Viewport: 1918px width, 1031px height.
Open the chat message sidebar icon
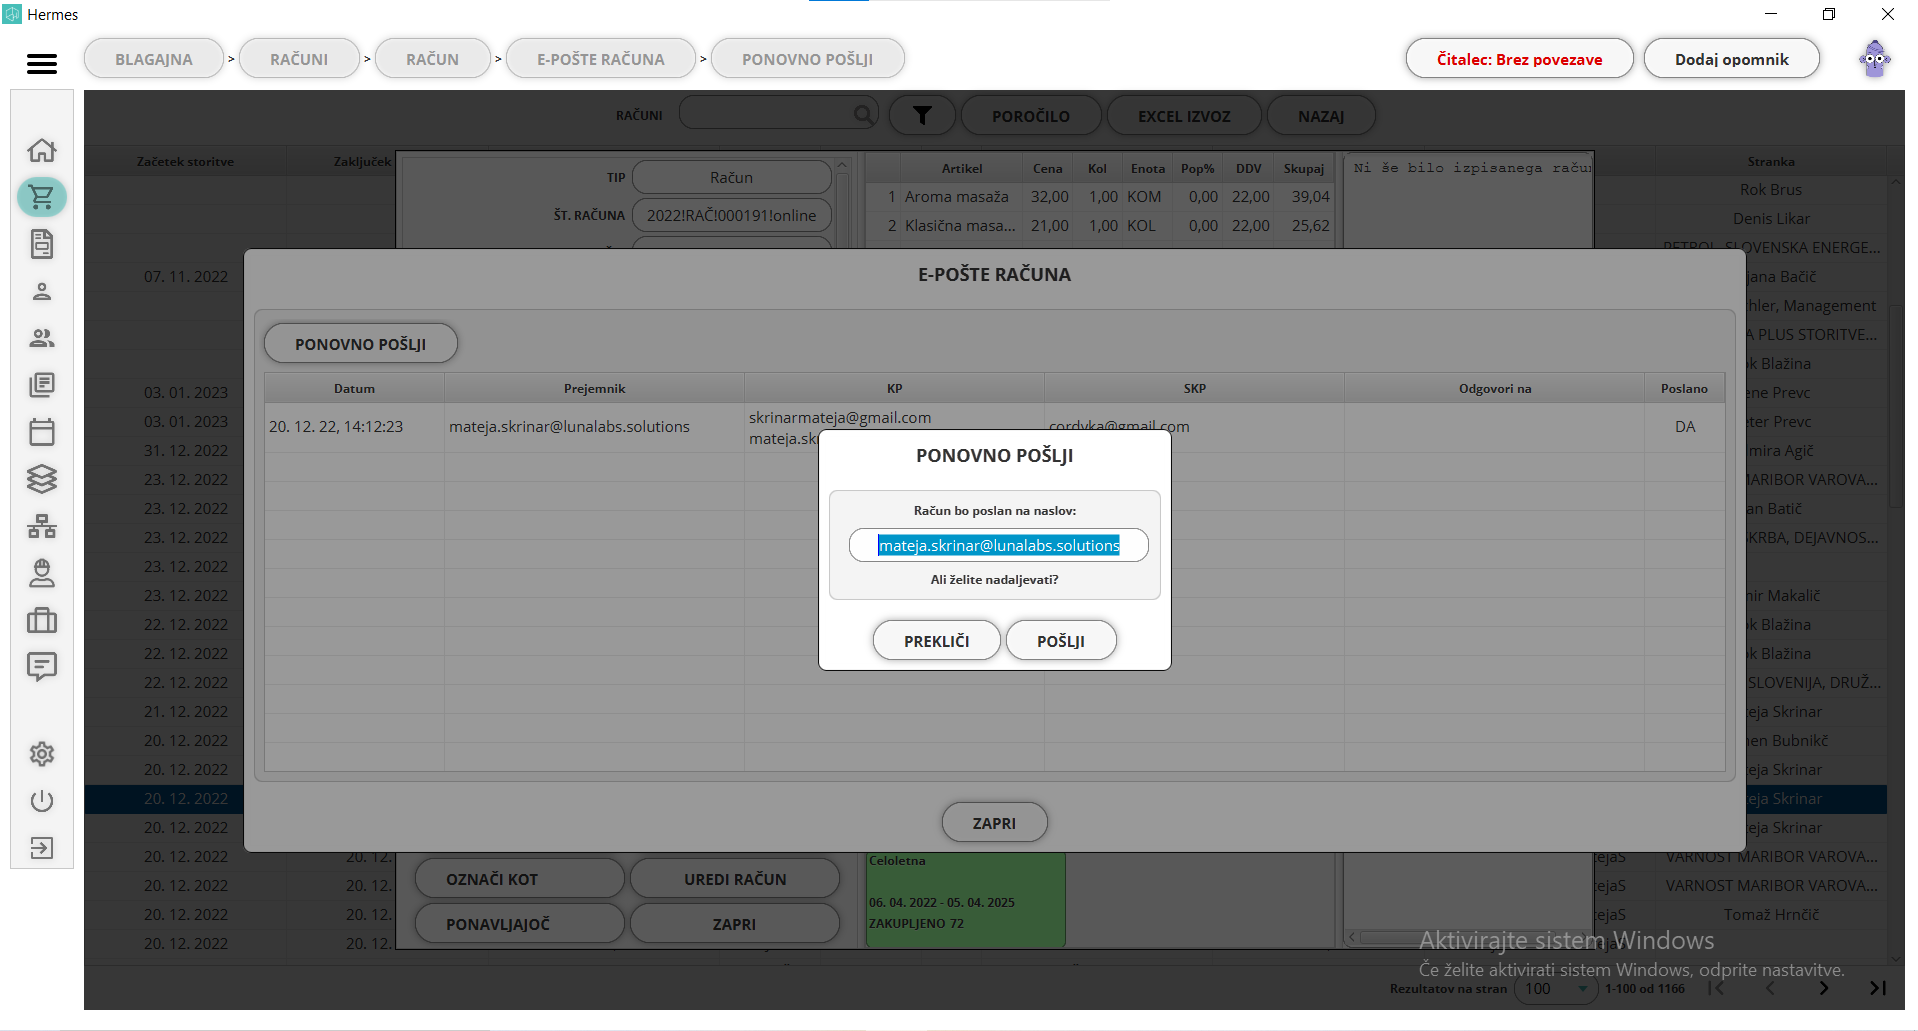coord(41,667)
